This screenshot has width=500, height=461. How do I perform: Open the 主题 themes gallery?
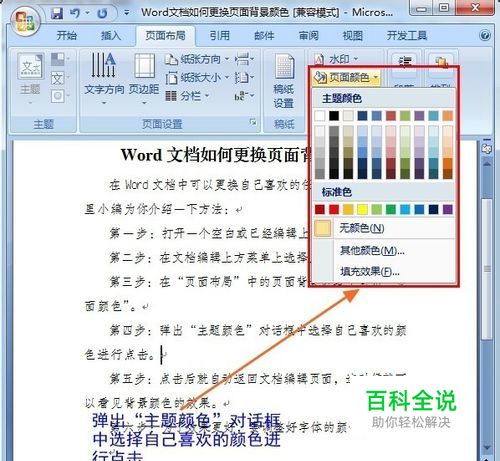[x=30, y=78]
